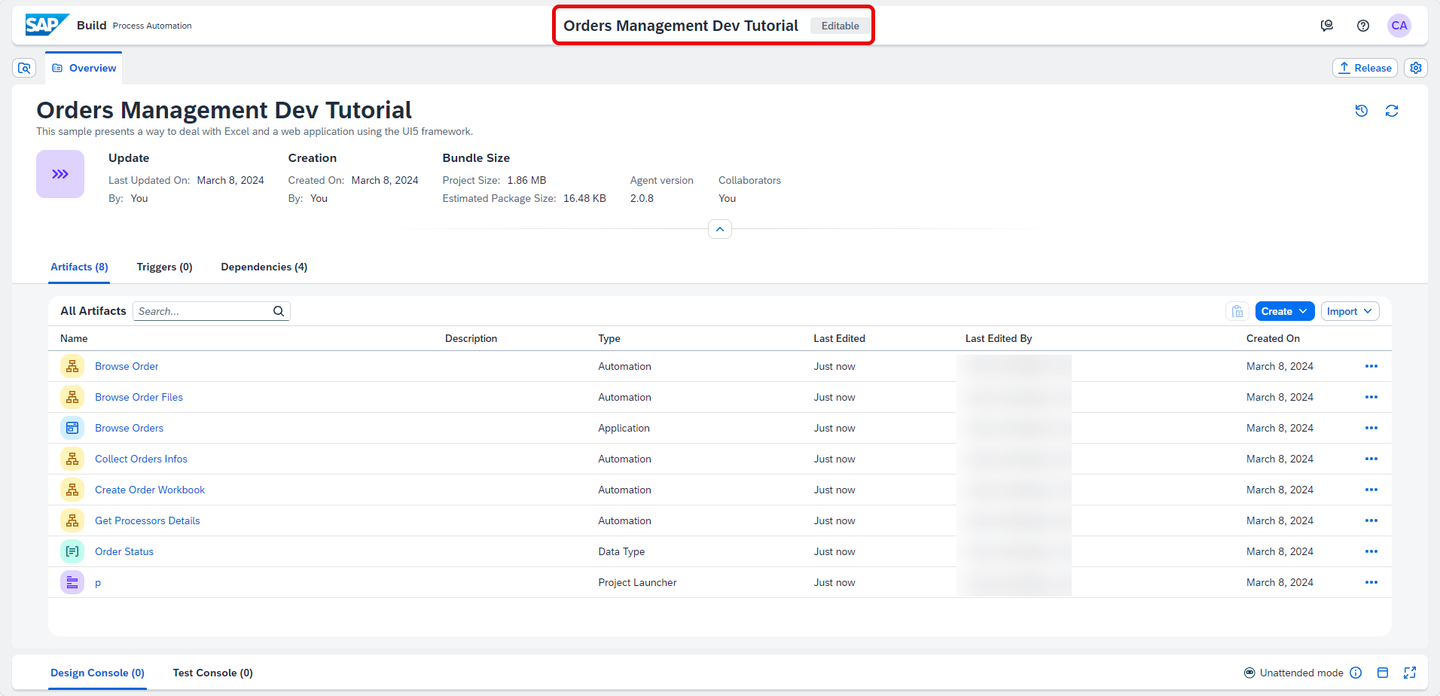The height and width of the screenshot is (696, 1440).
Task: Select the Triggers (0) tab
Action: [x=165, y=267]
